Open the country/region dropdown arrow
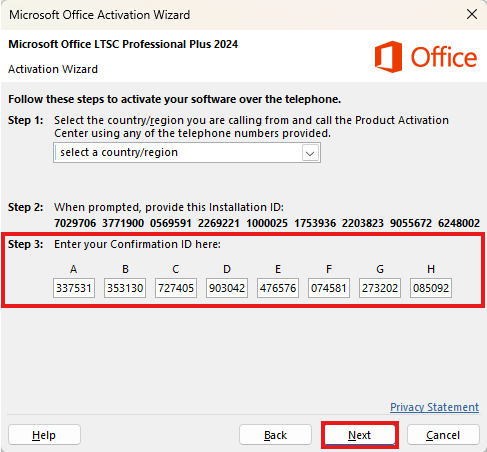This screenshot has height=452, width=487. [310, 153]
